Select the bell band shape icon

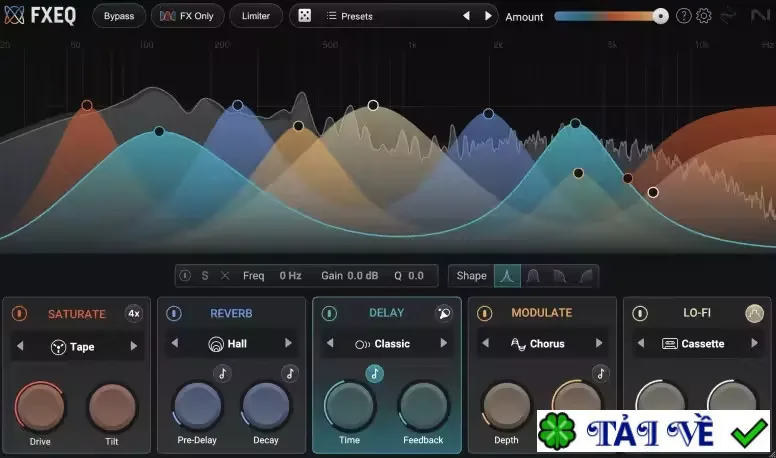point(507,276)
